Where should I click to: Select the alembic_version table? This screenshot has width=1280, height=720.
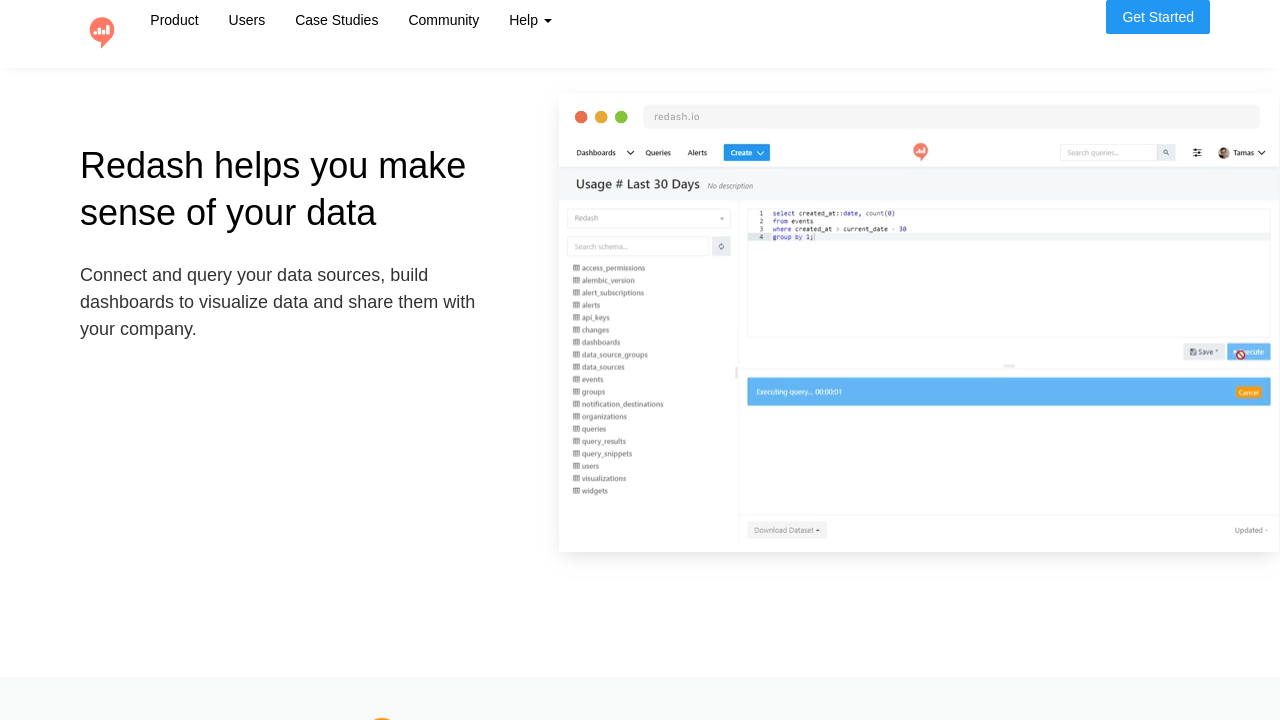tap(604, 281)
